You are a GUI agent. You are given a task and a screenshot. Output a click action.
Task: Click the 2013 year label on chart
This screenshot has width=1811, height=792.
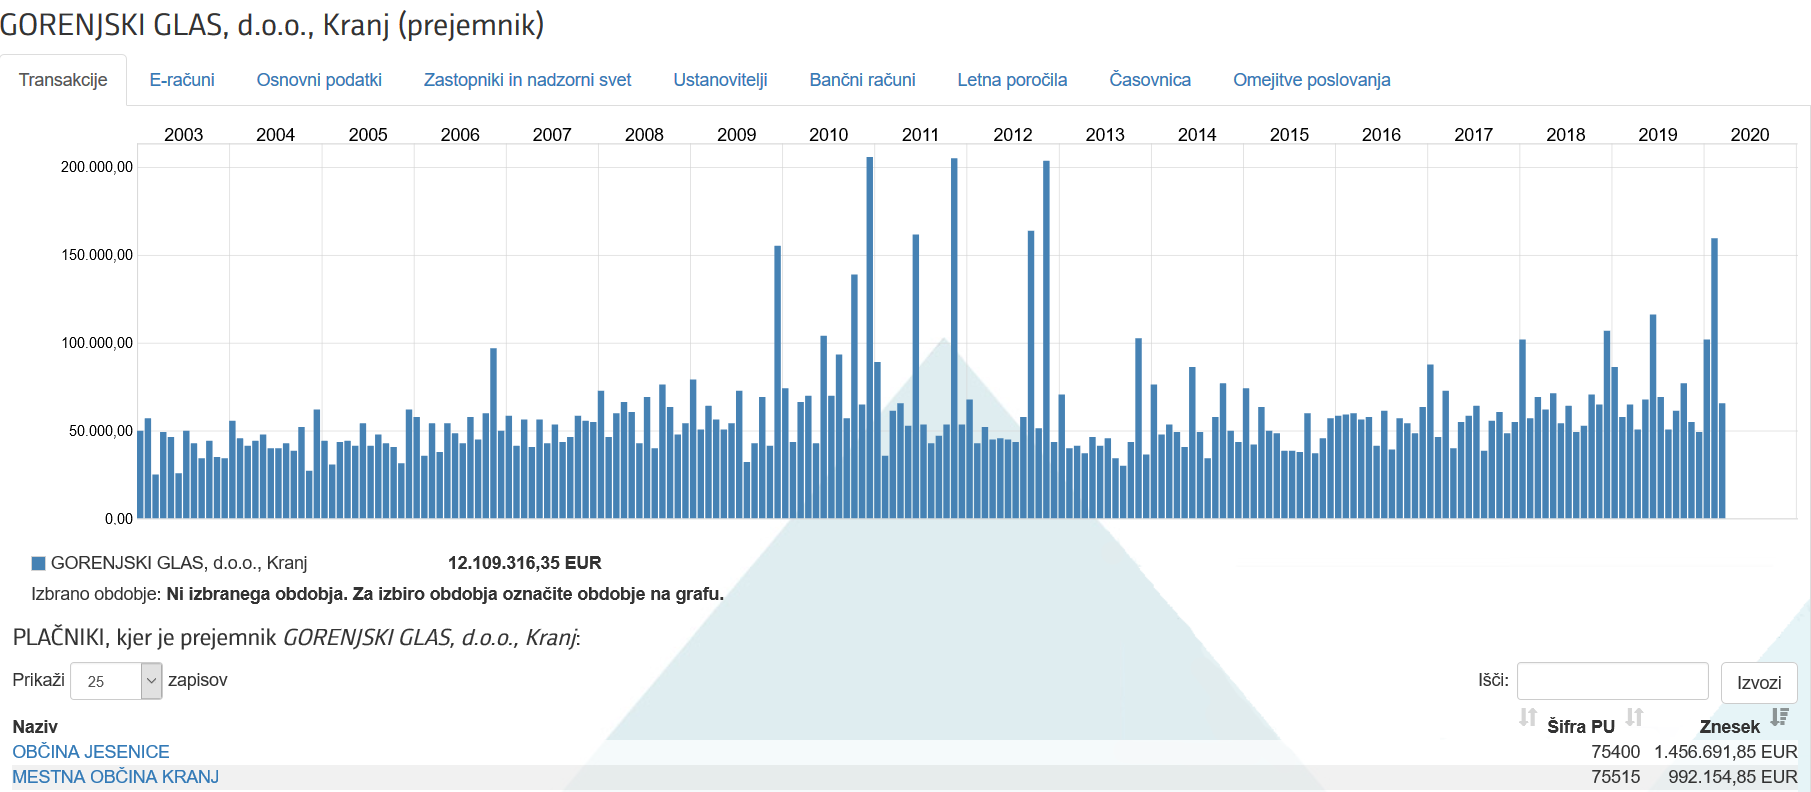tap(1105, 135)
